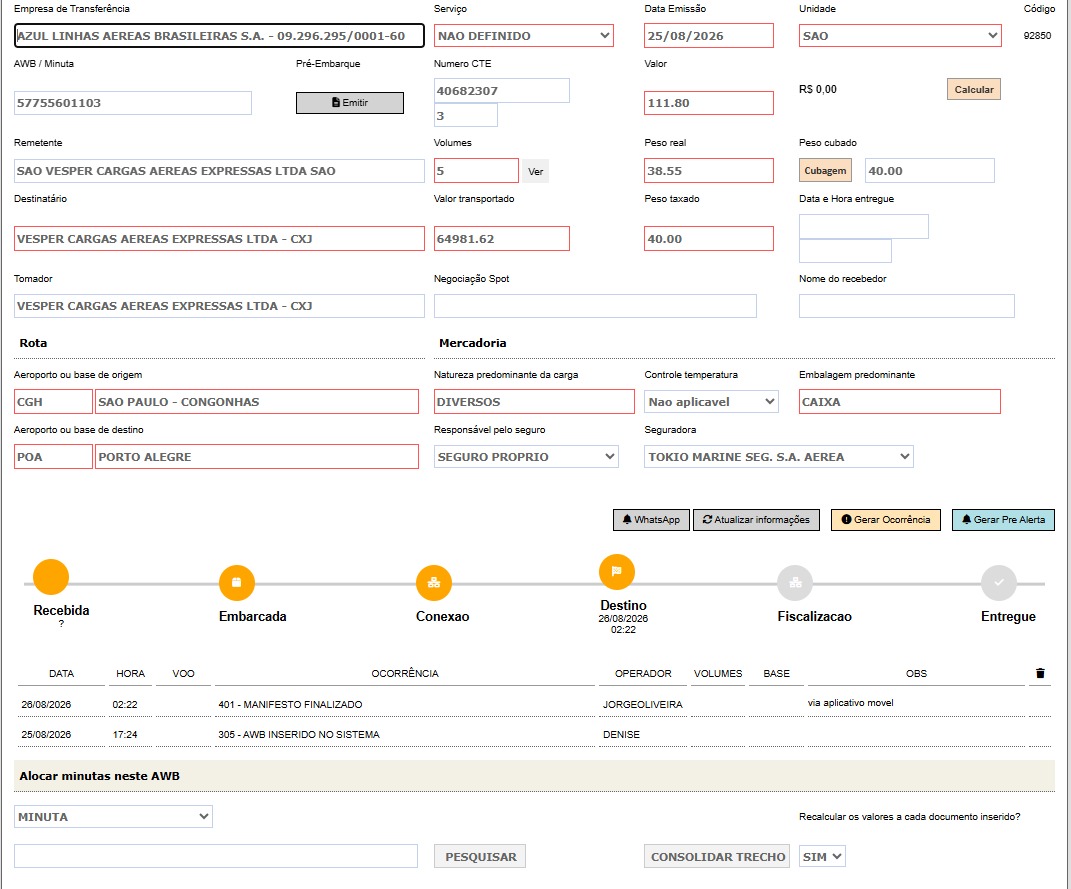Click the entrega hour field
The width and height of the screenshot is (1071, 889).
click(x=846, y=251)
